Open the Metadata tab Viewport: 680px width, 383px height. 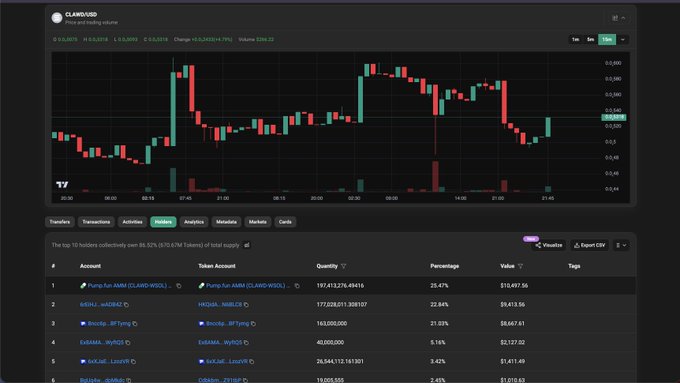pyautogui.click(x=226, y=222)
